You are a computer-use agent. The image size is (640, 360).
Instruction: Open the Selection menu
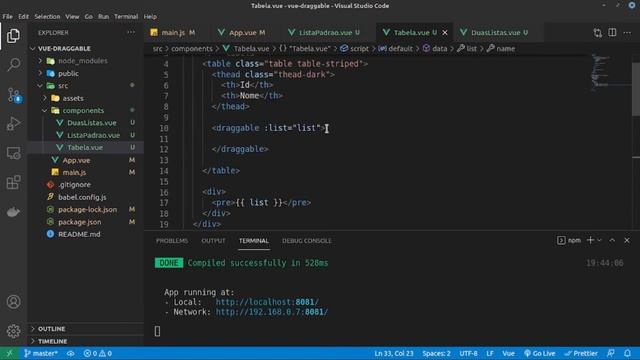[47, 17]
